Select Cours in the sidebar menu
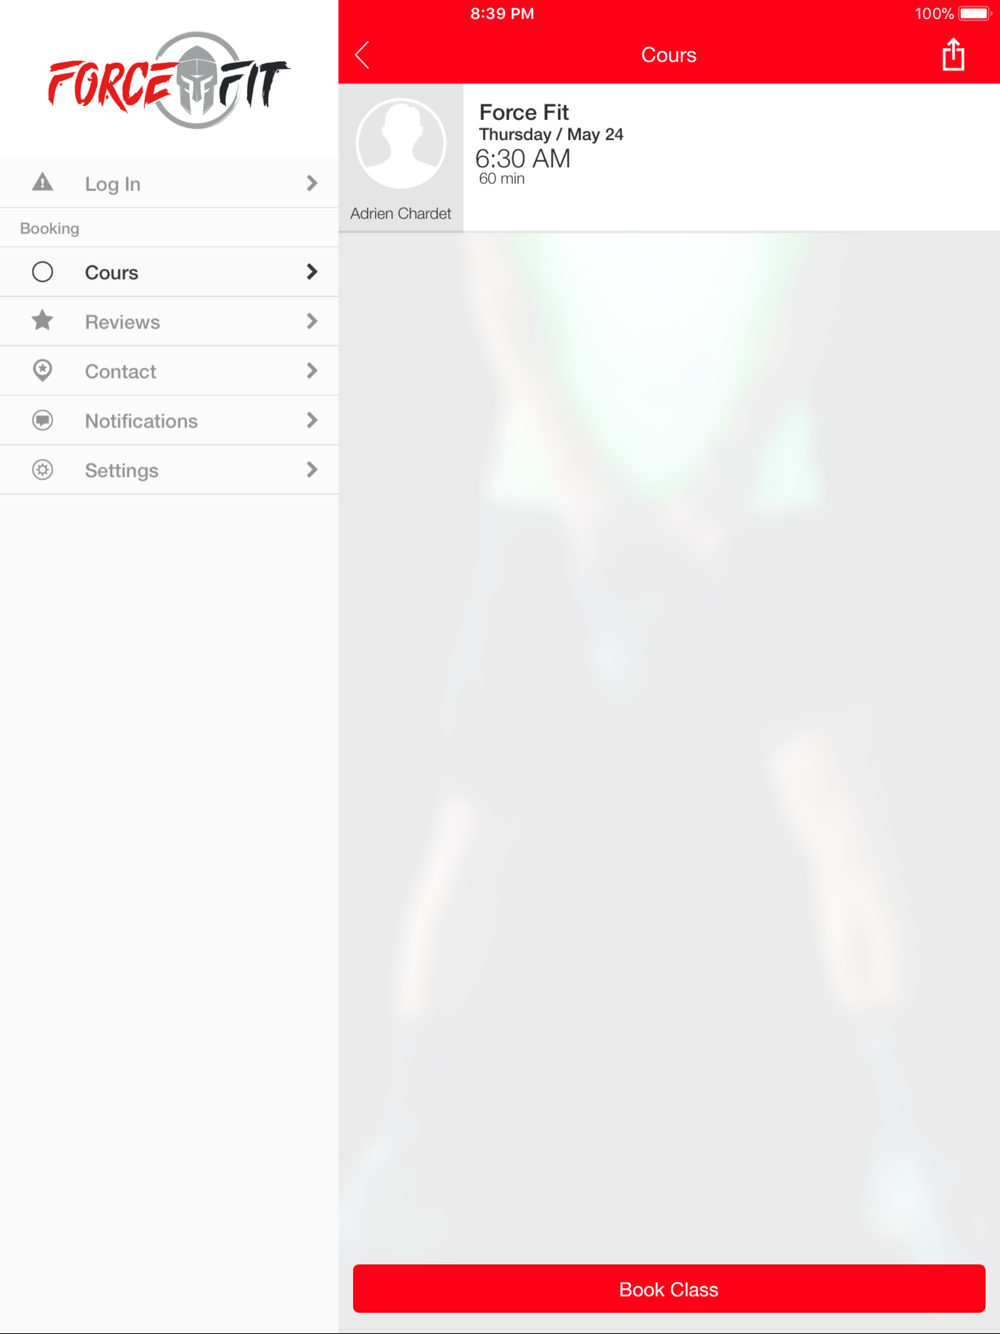 click(169, 272)
